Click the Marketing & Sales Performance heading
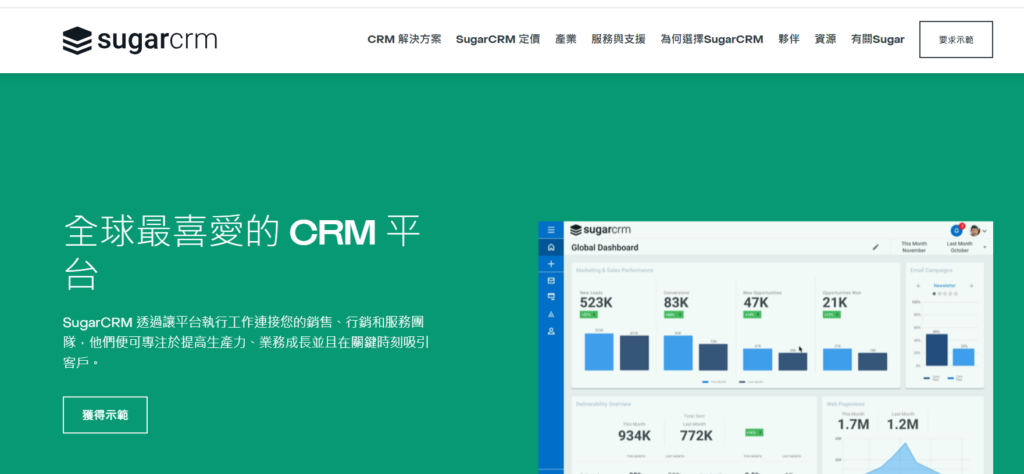This screenshot has height=474, width=1024. (x=615, y=270)
